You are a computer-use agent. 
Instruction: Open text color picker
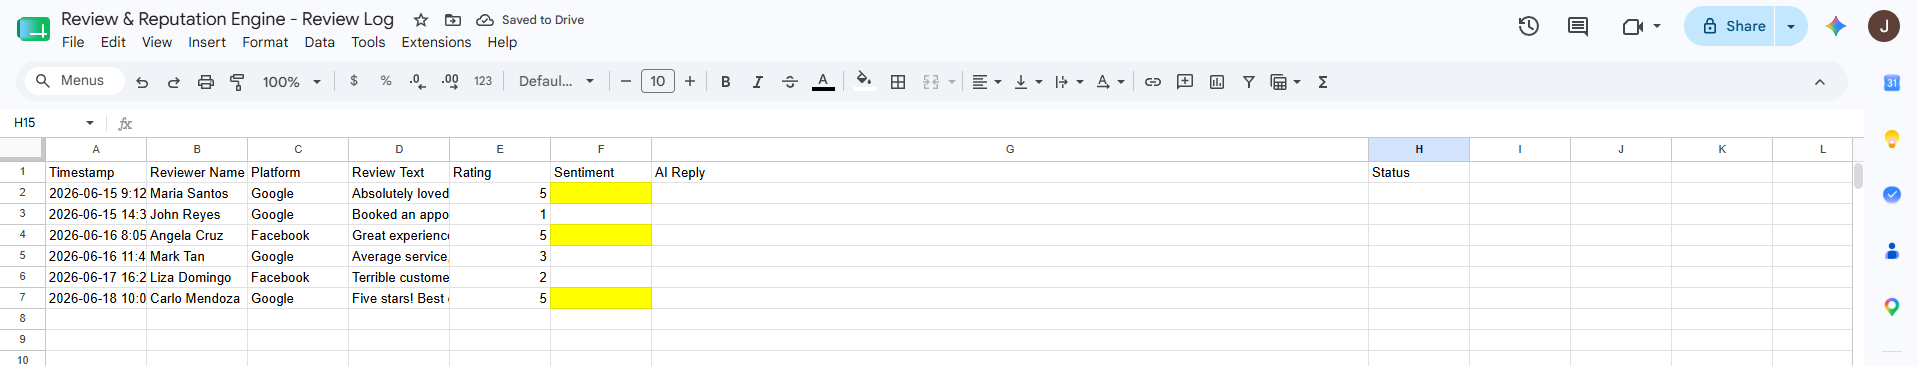pyautogui.click(x=823, y=82)
